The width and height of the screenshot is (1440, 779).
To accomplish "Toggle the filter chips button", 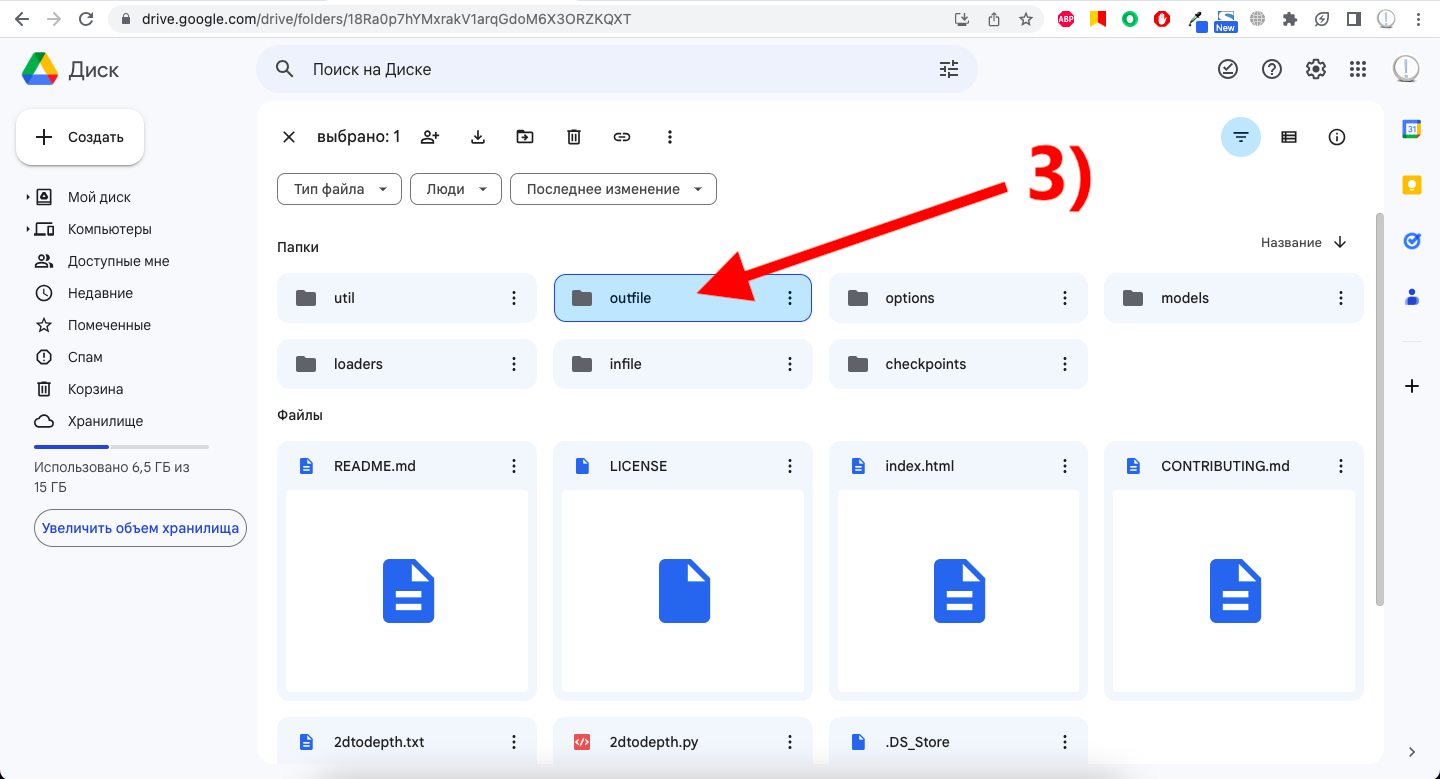I will tap(1241, 137).
